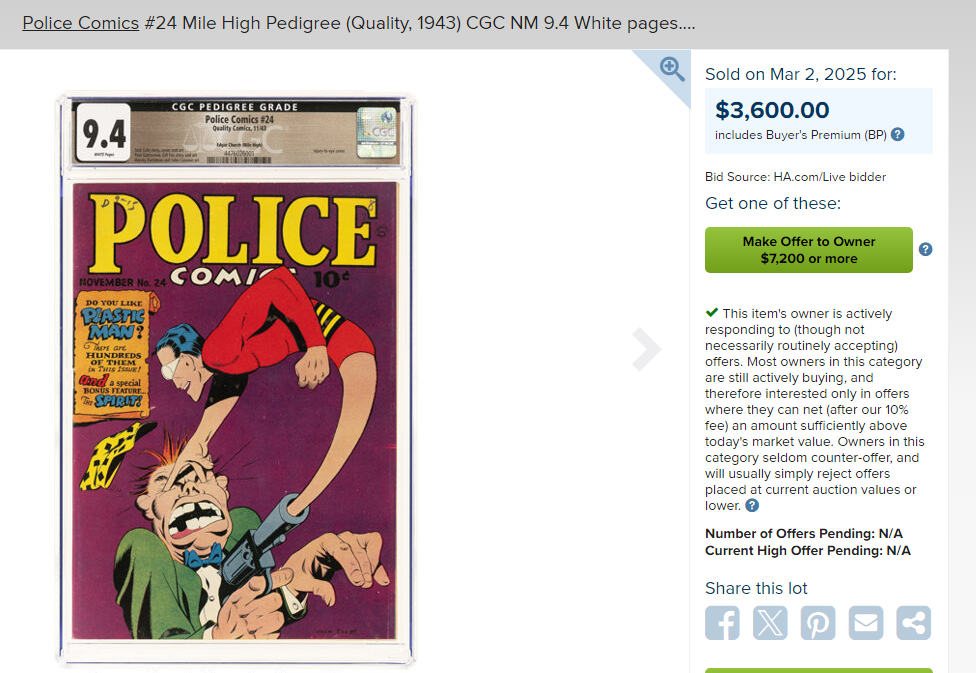The width and height of the screenshot is (976, 673).
Task: Share the lot using the email envelope icon
Action: (866, 622)
